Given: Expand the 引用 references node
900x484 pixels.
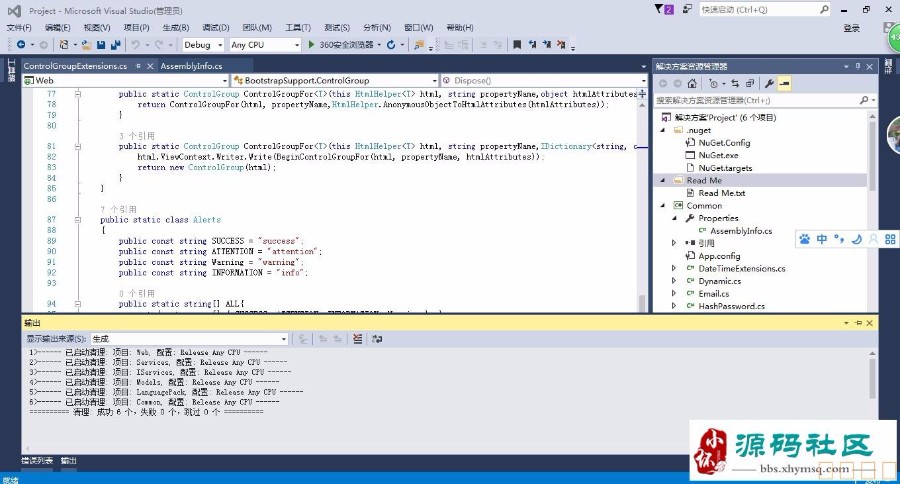Looking at the screenshot, I should pyautogui.click(x=674, y=243).
